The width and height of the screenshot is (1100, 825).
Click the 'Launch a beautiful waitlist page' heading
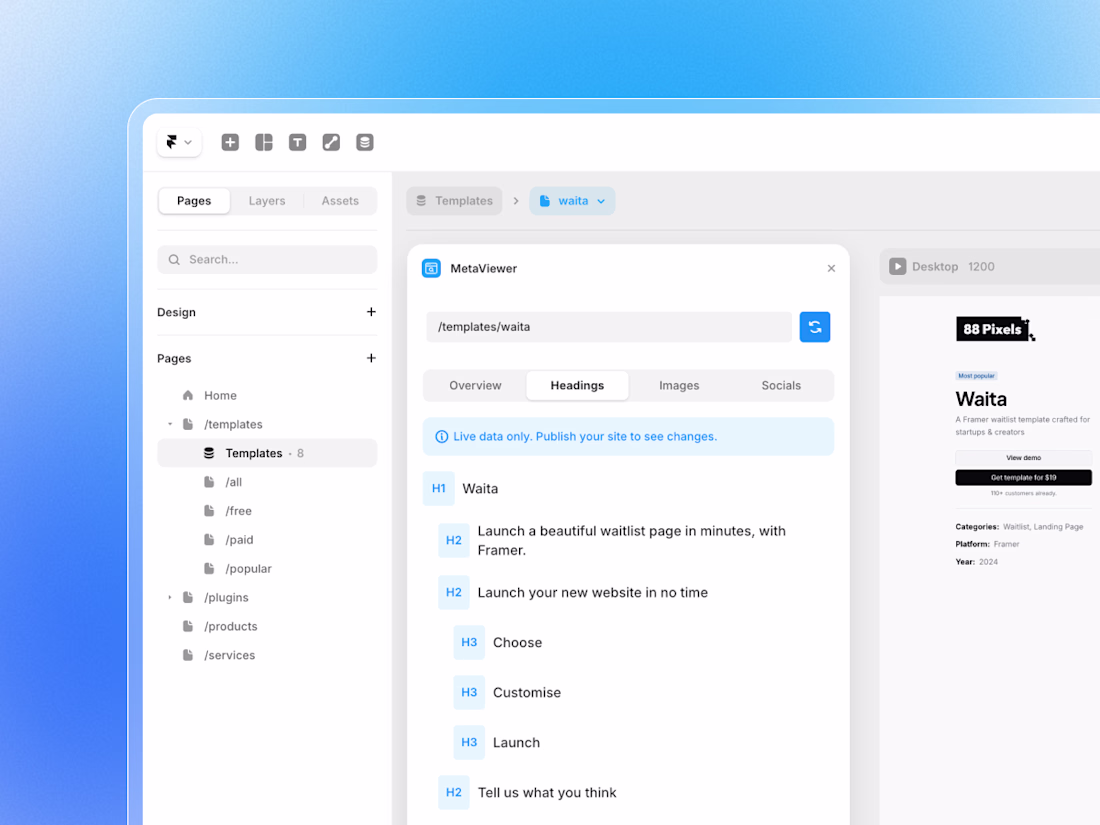(631, 540)
